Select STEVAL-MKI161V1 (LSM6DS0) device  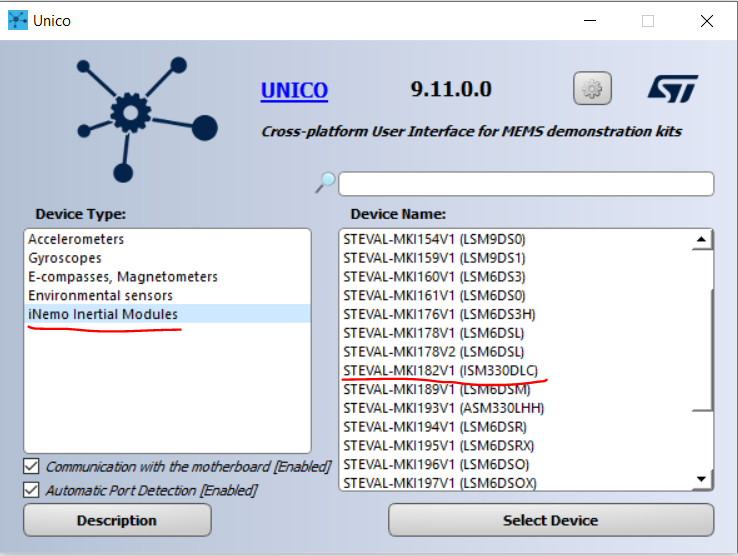(515, 296)
